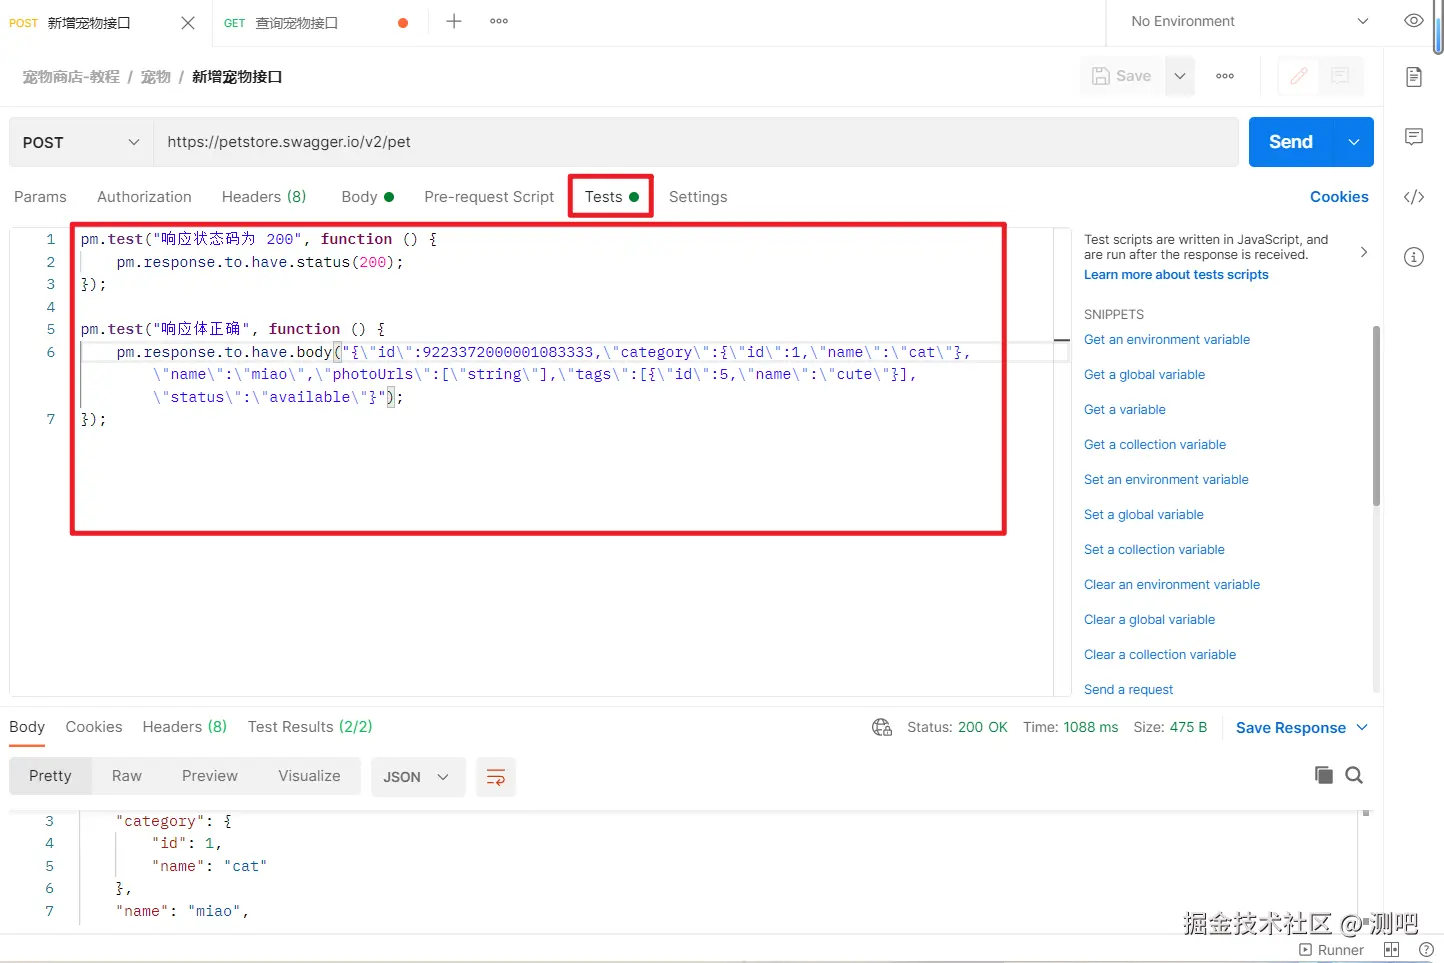Open the response Cookies tab
Image resolution: width=1444 pixels, height=963 pixels.
pos(94,727)
